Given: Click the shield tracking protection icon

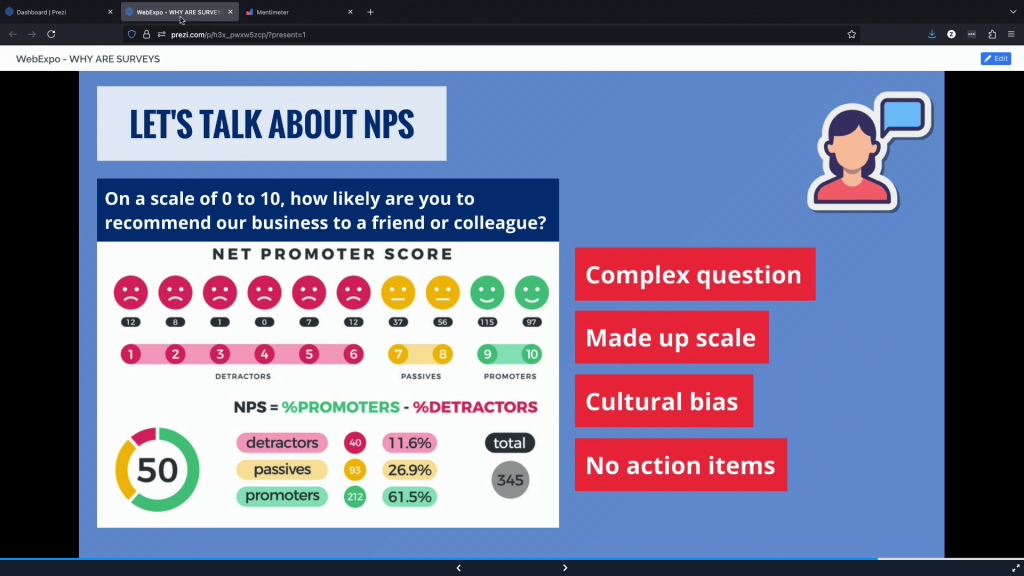Looking at the screenshot, I should pos(132,34).
